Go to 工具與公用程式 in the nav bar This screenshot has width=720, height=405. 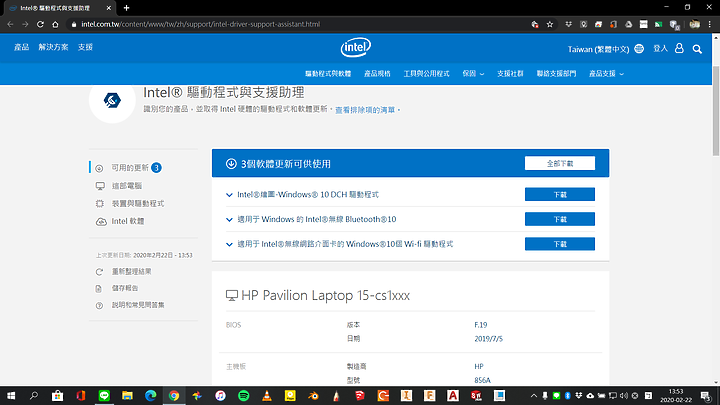pyautogui.click(x=426, y=73)
